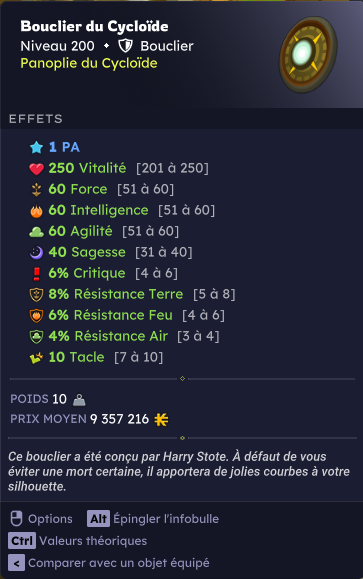Image resolution: width=363 pixels, height=579 pixels.
Task: Click the kamas currency icon
Action: tap(161, 419)
